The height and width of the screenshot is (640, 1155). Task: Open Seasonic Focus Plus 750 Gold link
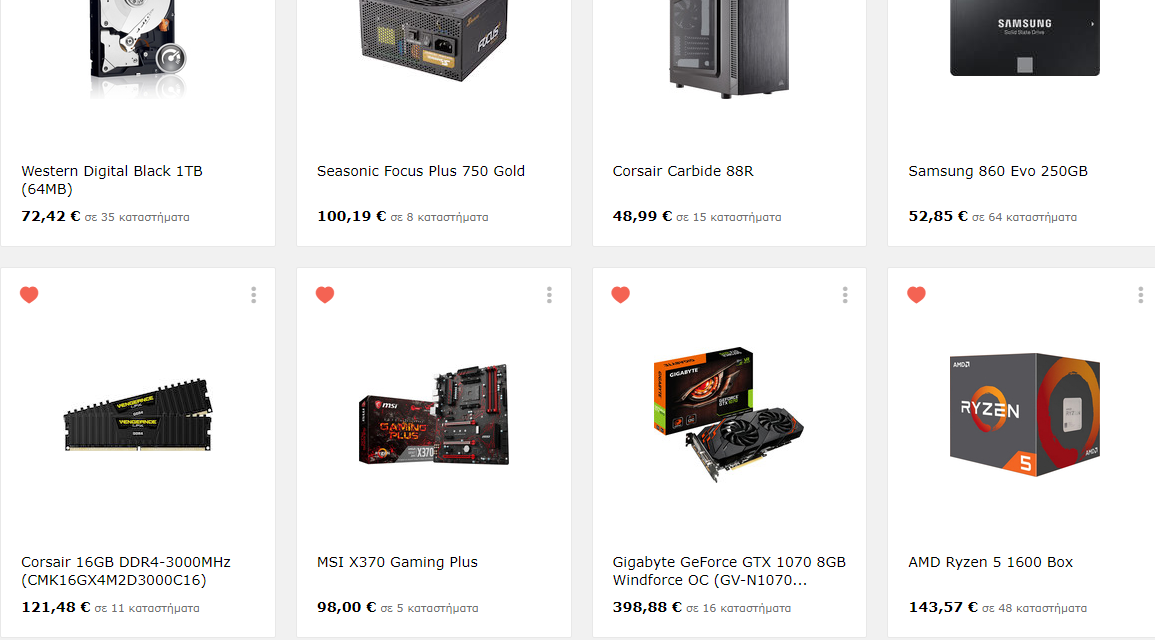(421, 171)
